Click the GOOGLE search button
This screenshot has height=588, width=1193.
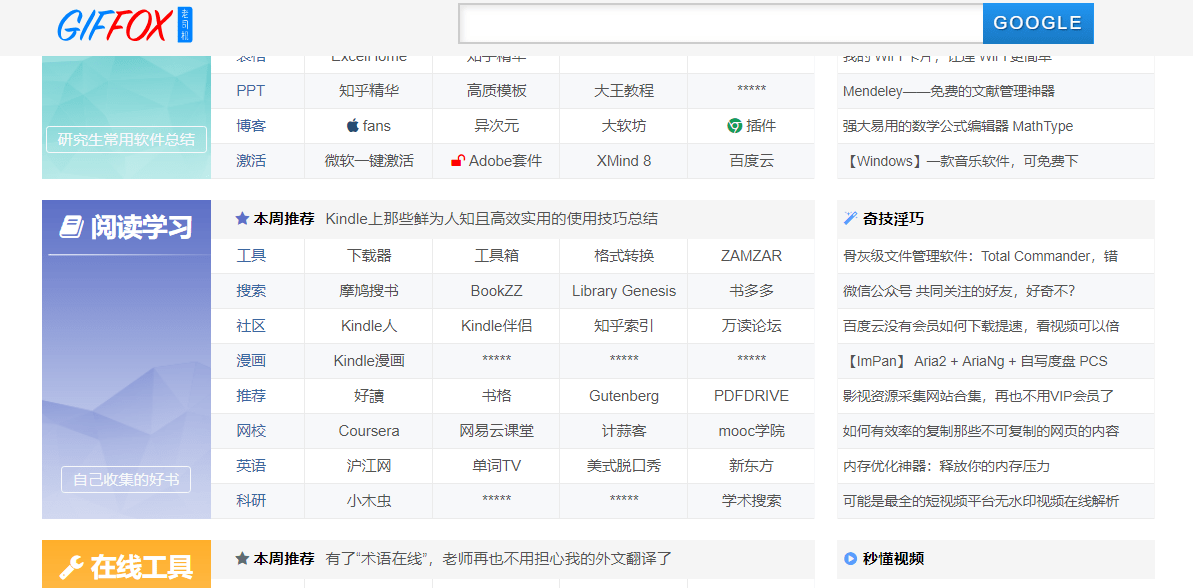pyautogui.click(x=1038, y=24)
